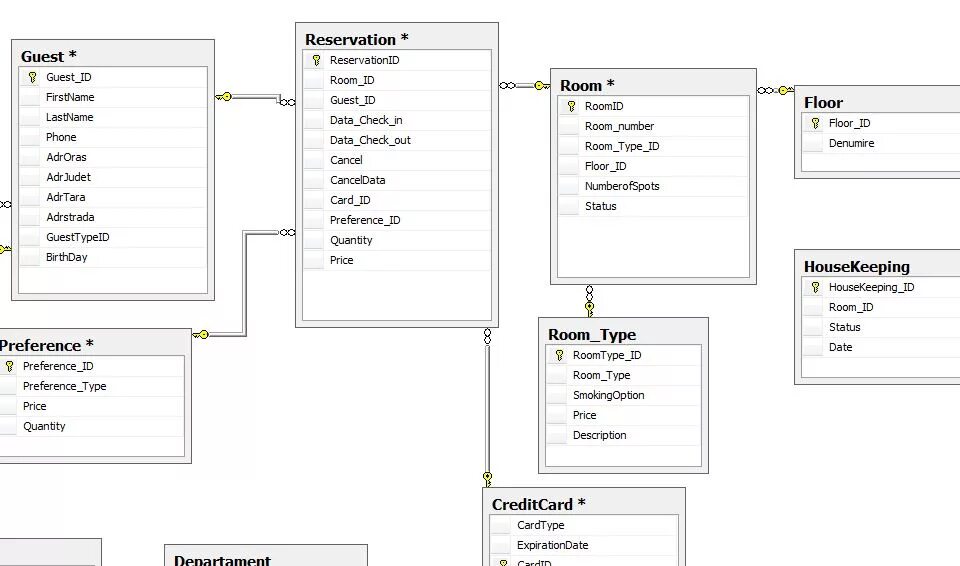Select Price column in Reservation table
This screenshot has height=566, width=960.
coord(397,260)
